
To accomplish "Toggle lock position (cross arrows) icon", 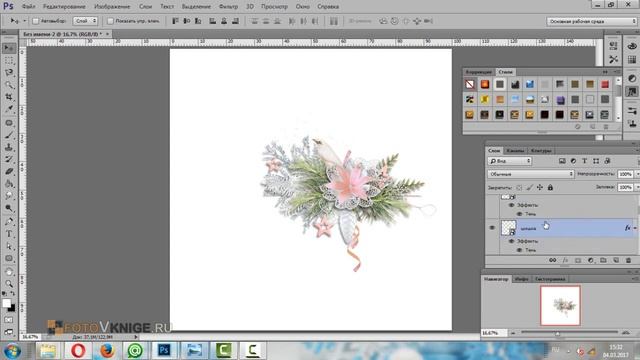I will [x=540, y=187].
